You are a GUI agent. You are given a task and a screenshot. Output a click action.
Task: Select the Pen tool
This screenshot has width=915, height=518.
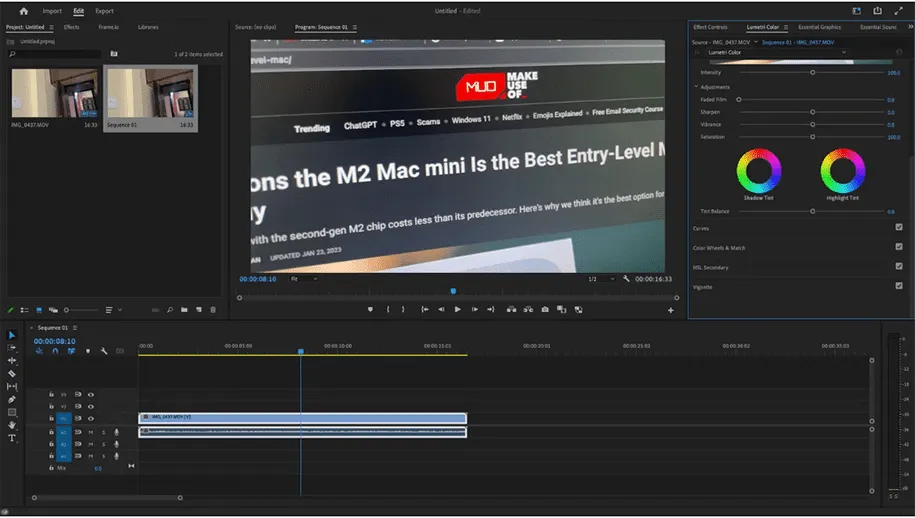pyautogui.click(x=12, y=399)
